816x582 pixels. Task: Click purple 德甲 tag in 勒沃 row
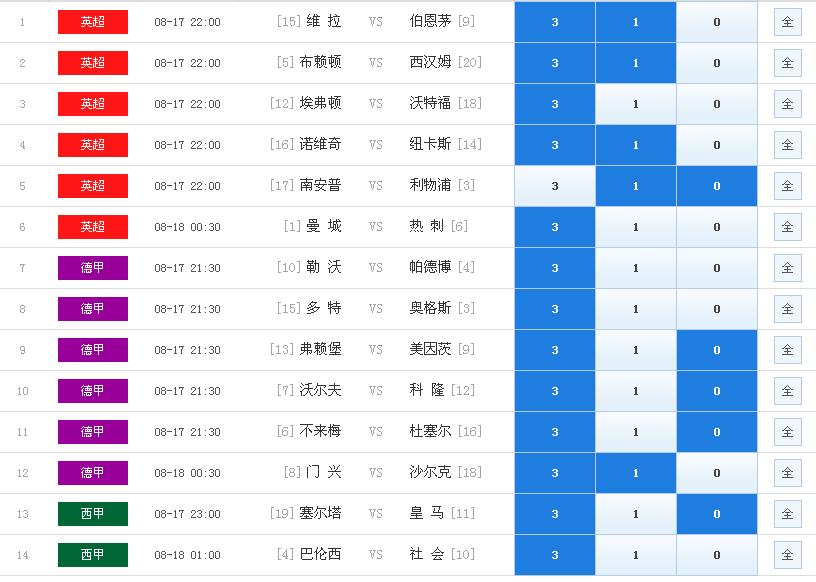coord(93,268)
